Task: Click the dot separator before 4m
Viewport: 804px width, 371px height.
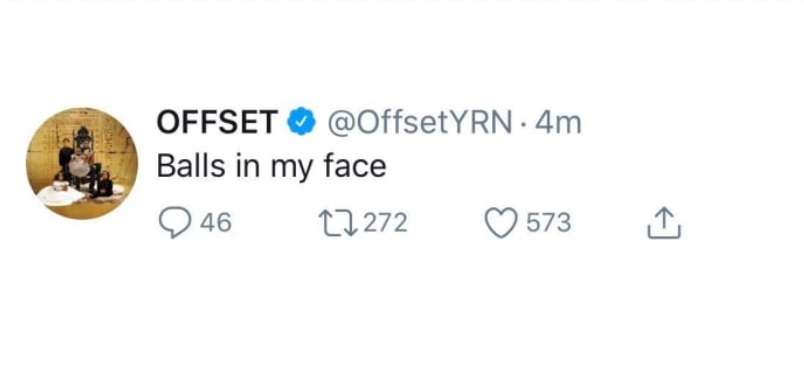Action: (524, 124)
